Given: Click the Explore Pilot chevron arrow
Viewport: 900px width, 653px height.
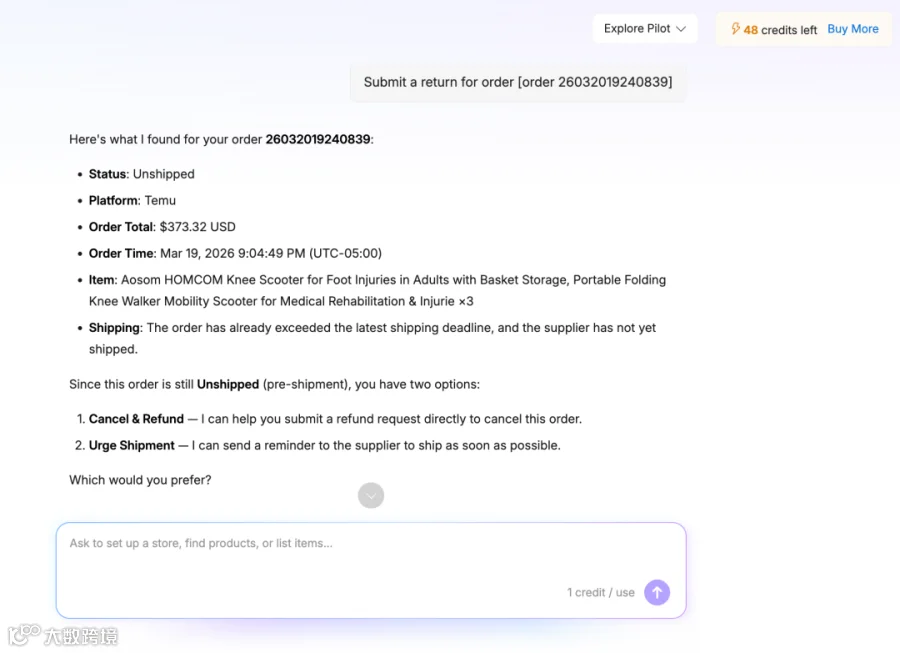Looking at the screenshot, I should (x=681, y=29).
